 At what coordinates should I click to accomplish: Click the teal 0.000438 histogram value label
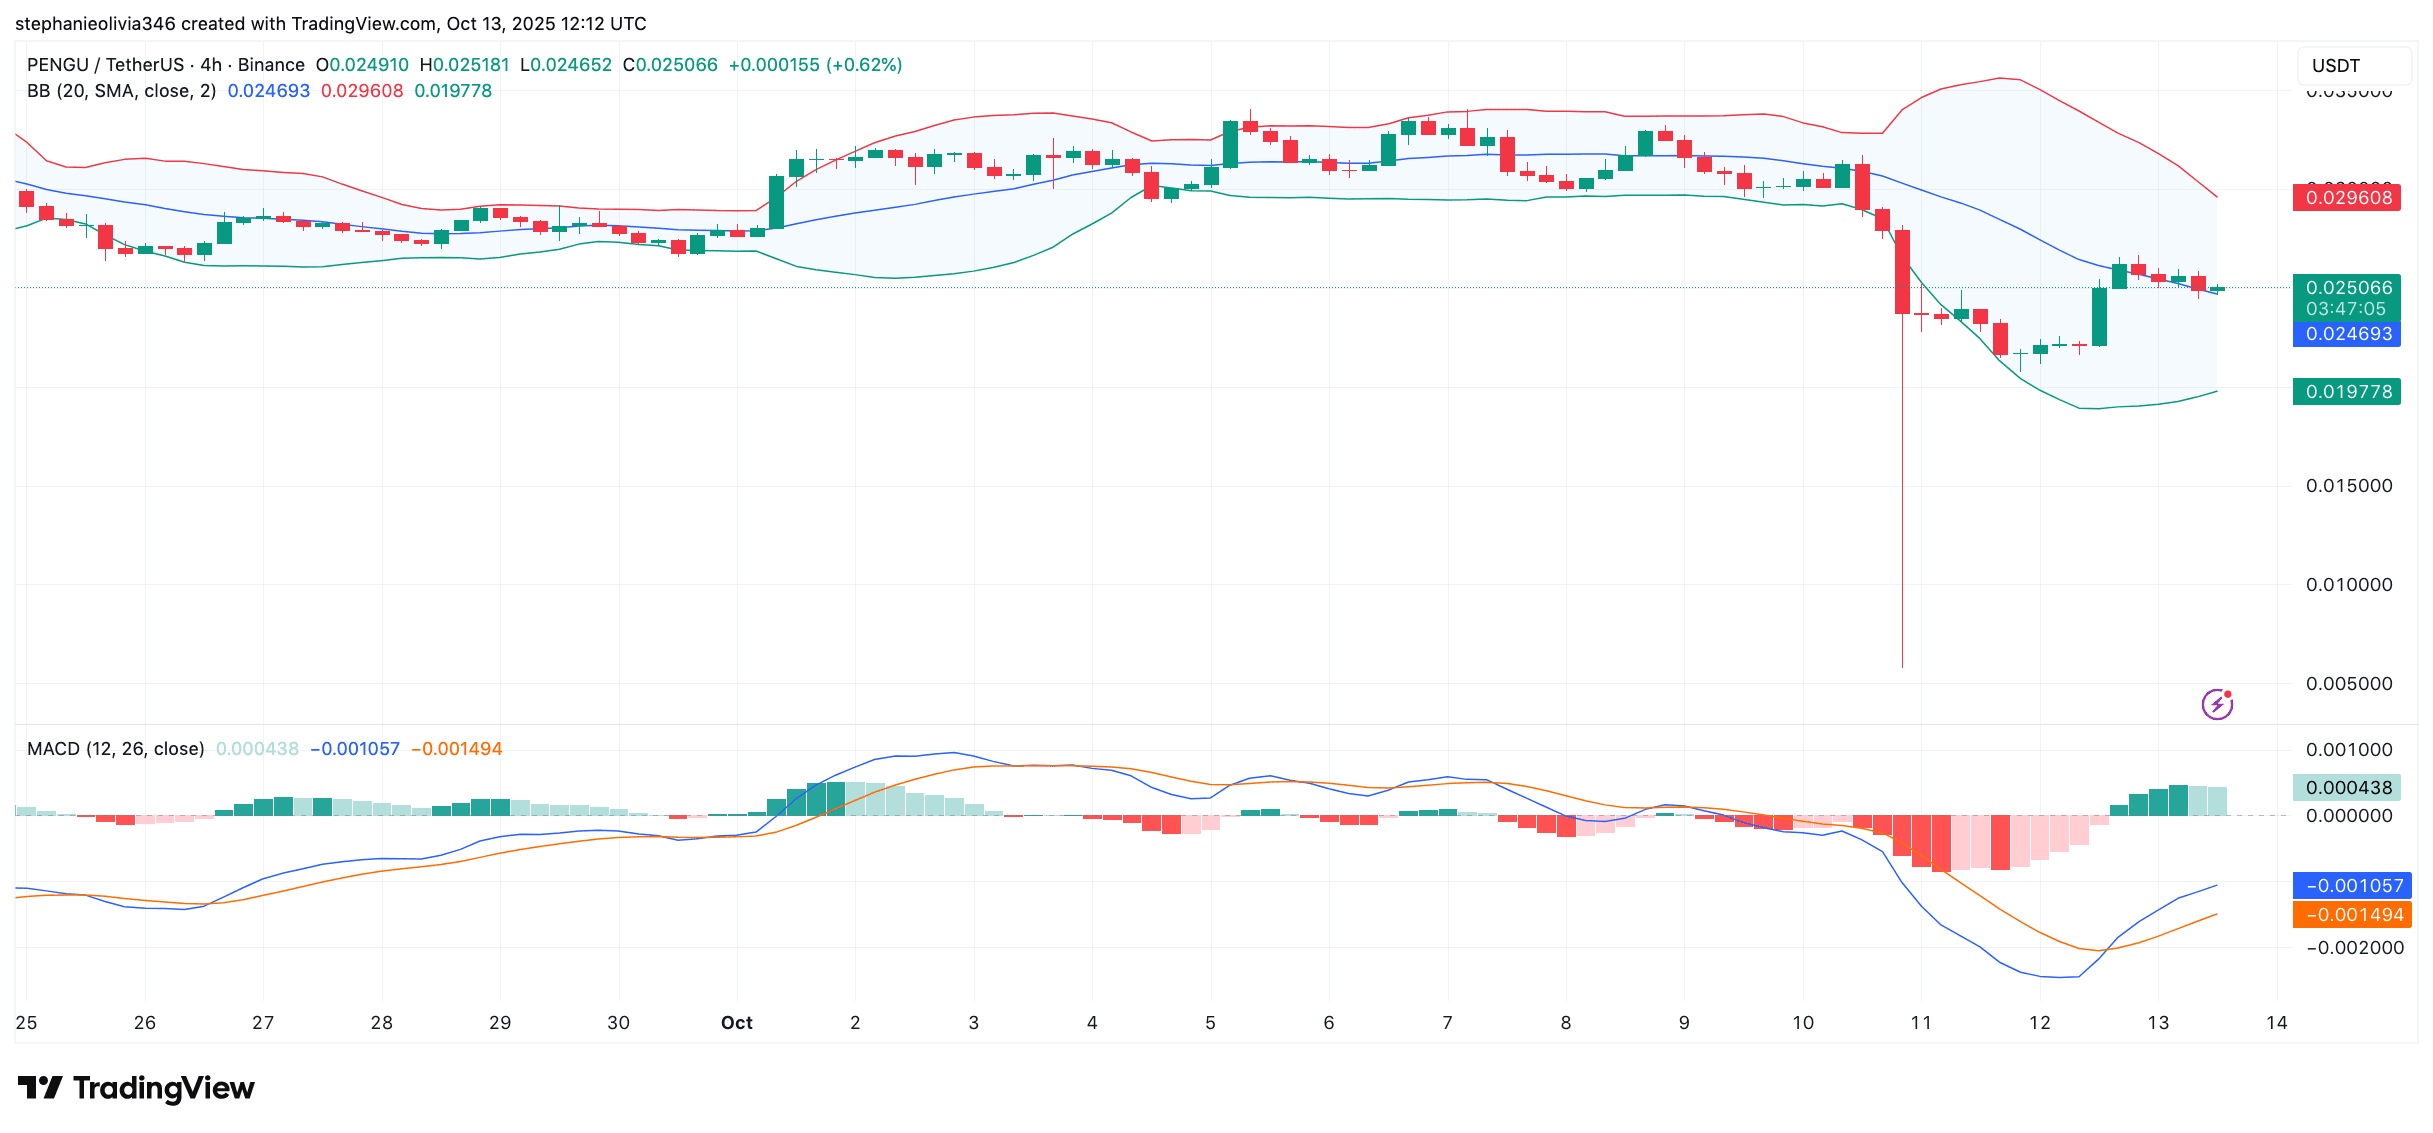click(x=2346, y=788)
